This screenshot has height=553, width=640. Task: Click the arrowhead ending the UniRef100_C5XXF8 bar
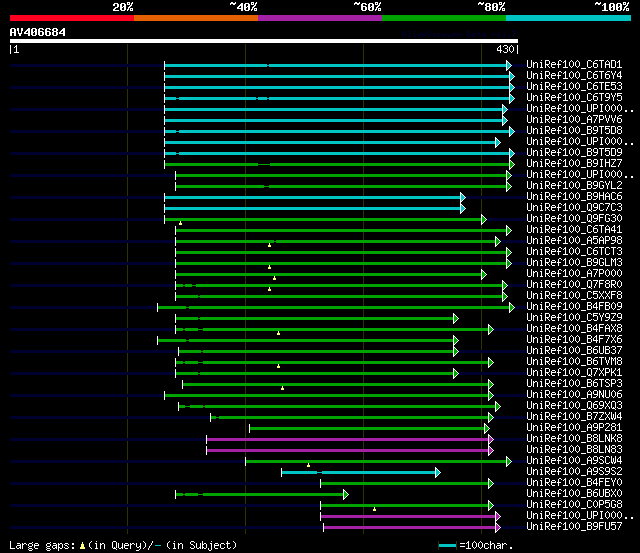pyautogui.click(x=505, y=297)
